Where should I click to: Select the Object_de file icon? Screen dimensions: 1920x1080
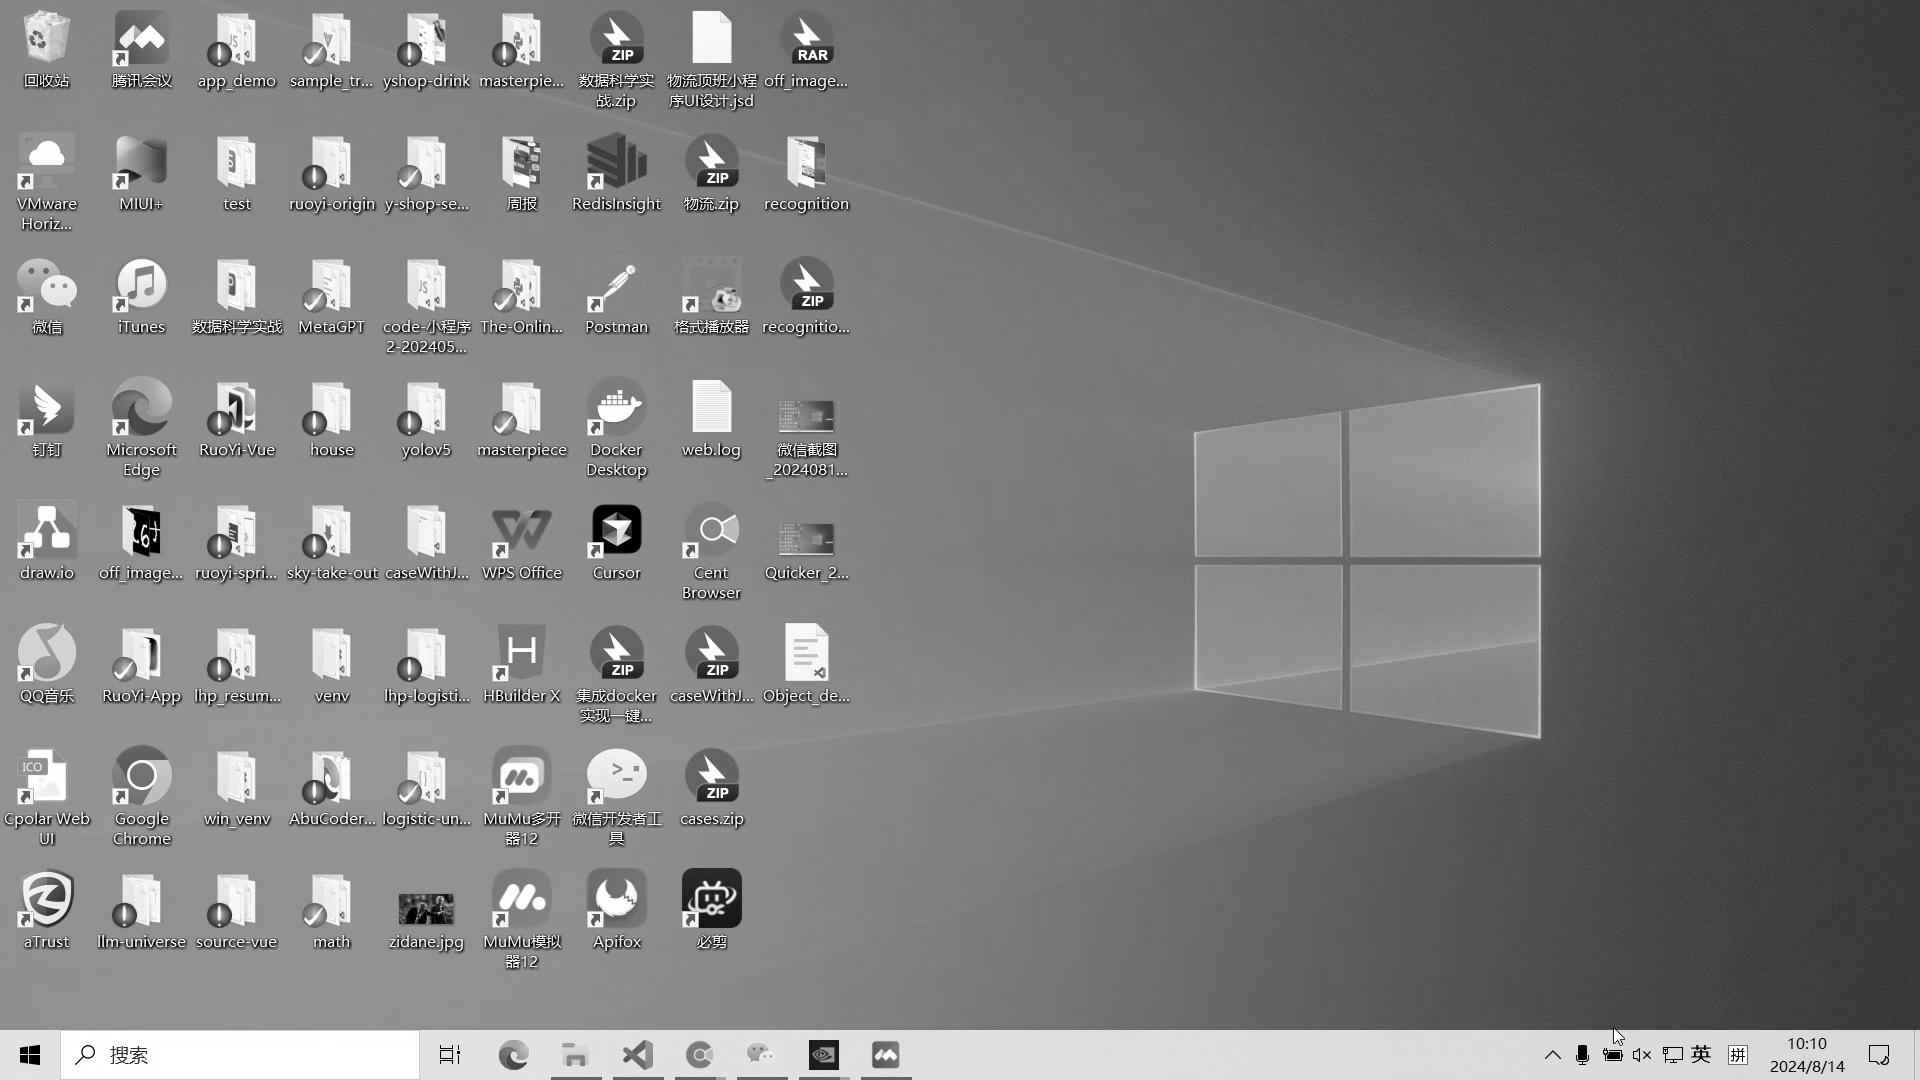(806, 665)
